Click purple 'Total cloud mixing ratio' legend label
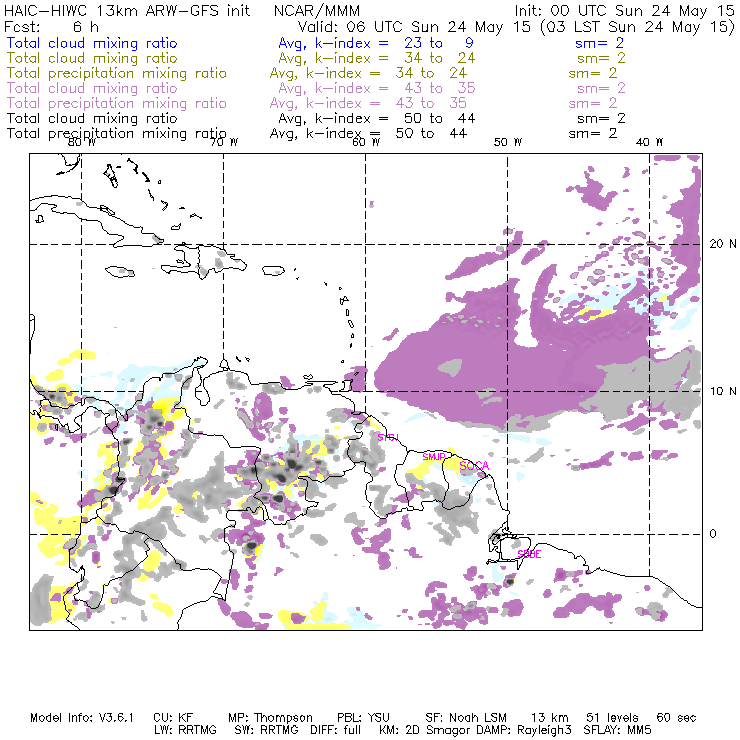 tap(92, 88)
